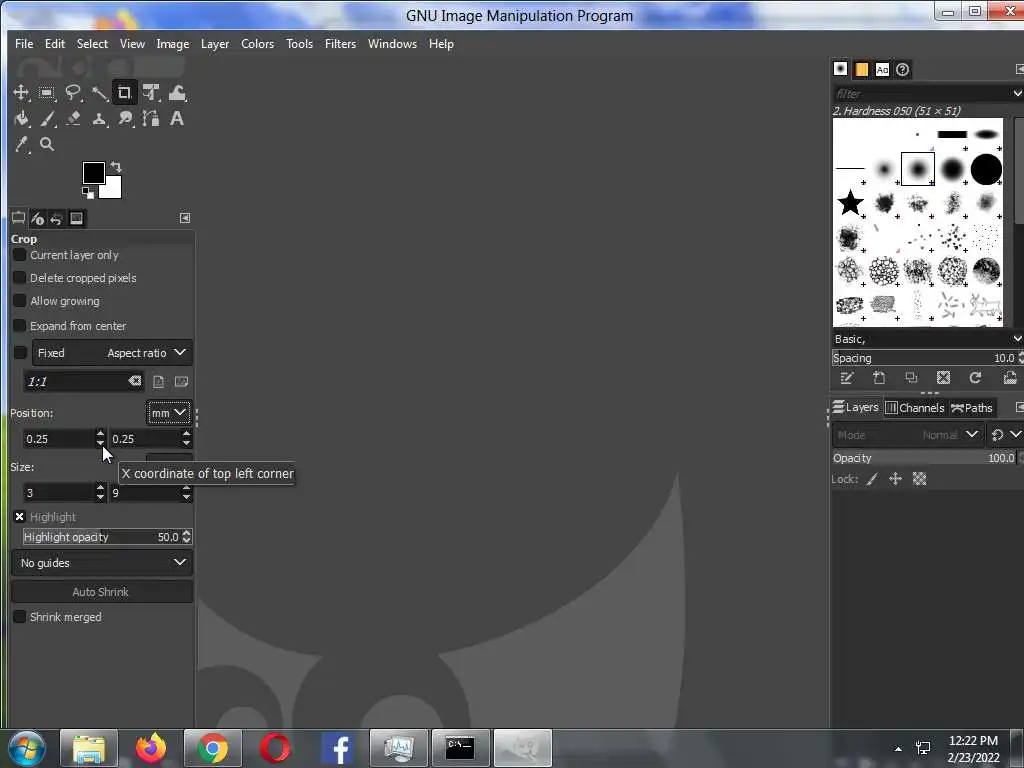Viewport: 1024px width, 768px height.
Task: Click the X position 0.25 field
Action: coord(59,439)
